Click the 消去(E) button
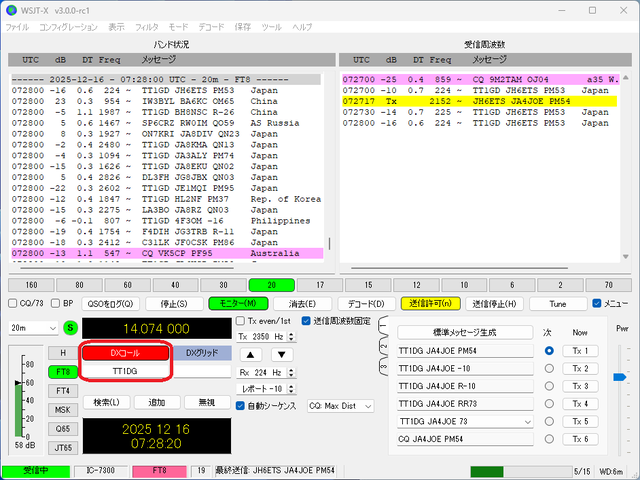This screenshot has width=640, height=480. pos(302,304)
